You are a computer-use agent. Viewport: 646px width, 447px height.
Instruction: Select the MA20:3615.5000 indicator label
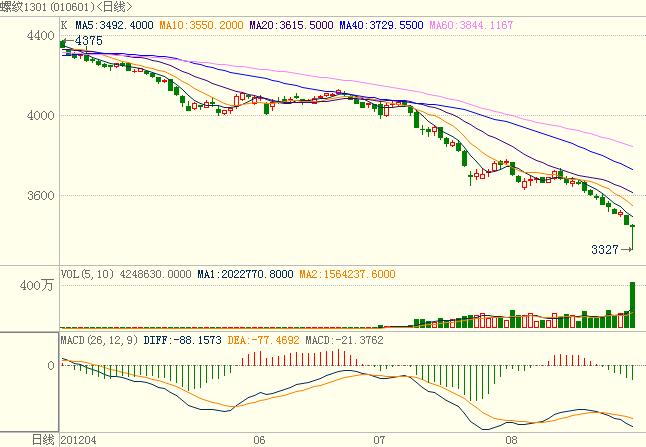tap(291, 25)
